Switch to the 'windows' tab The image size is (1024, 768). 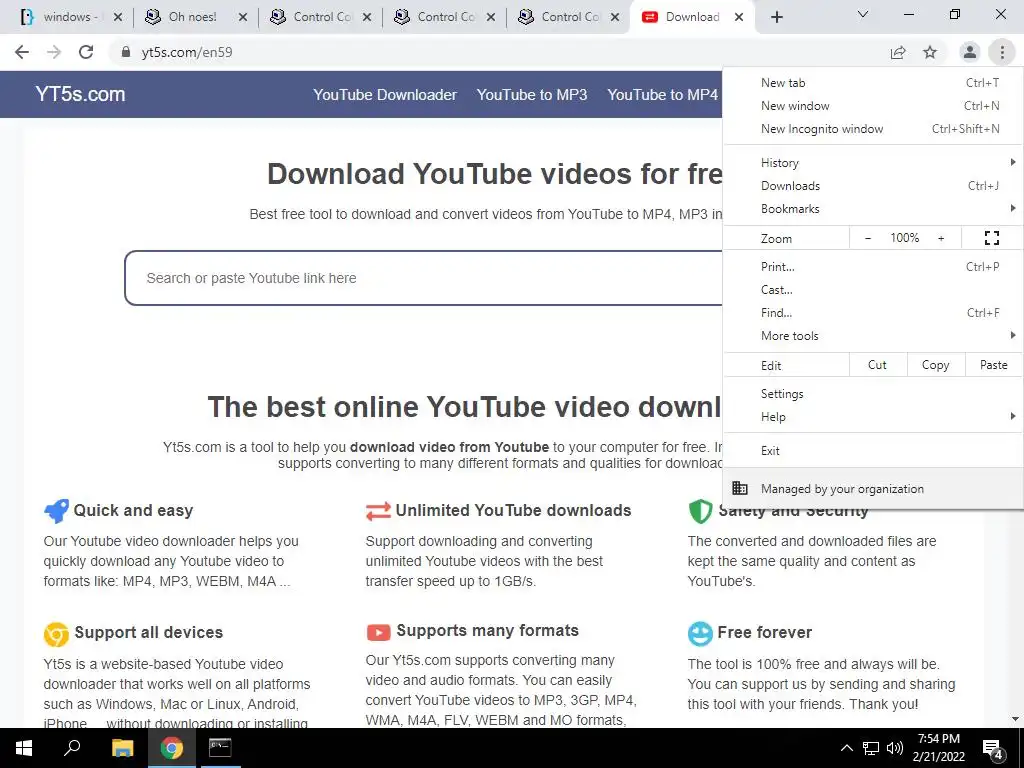click(67, 17)
